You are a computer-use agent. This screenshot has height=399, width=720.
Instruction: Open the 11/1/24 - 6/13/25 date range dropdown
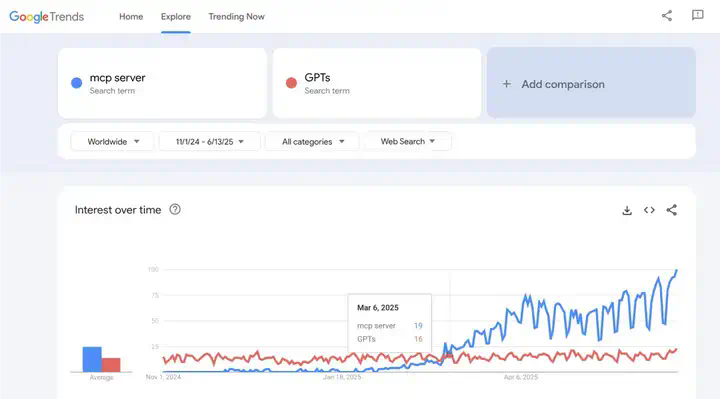tap(209, 141)
